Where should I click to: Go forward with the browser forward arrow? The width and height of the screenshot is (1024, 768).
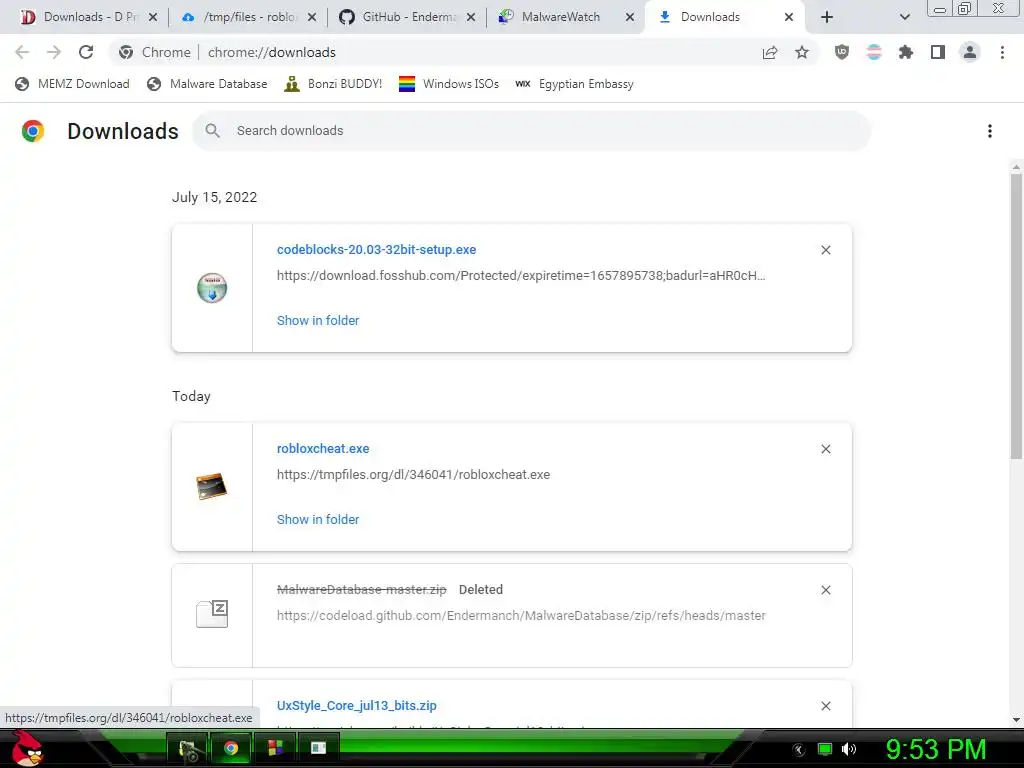pos(54,52)
